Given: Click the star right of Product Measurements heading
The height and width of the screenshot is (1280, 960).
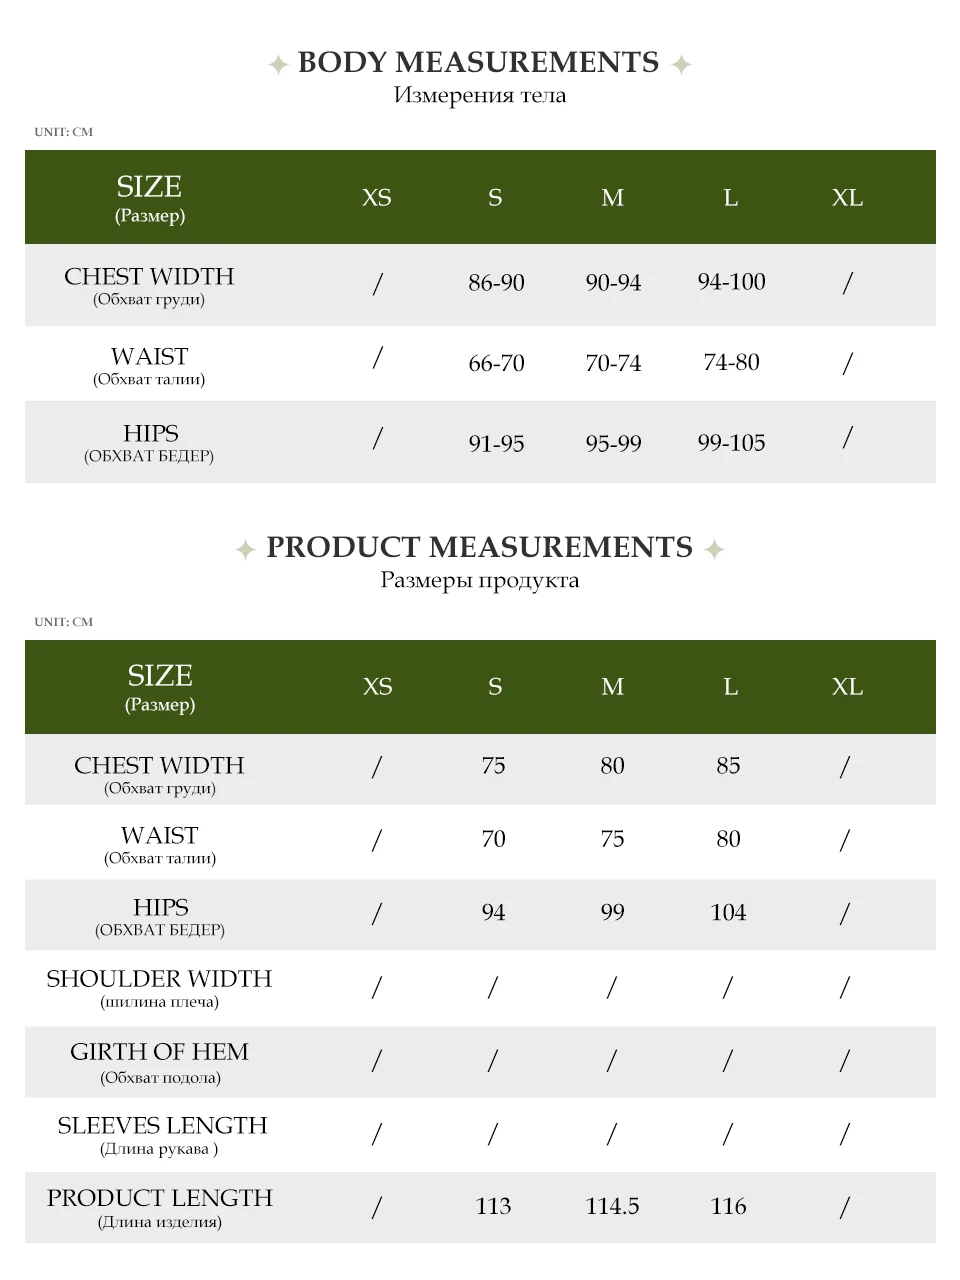Looking at the screenshot, I should (x=714, y=549).
